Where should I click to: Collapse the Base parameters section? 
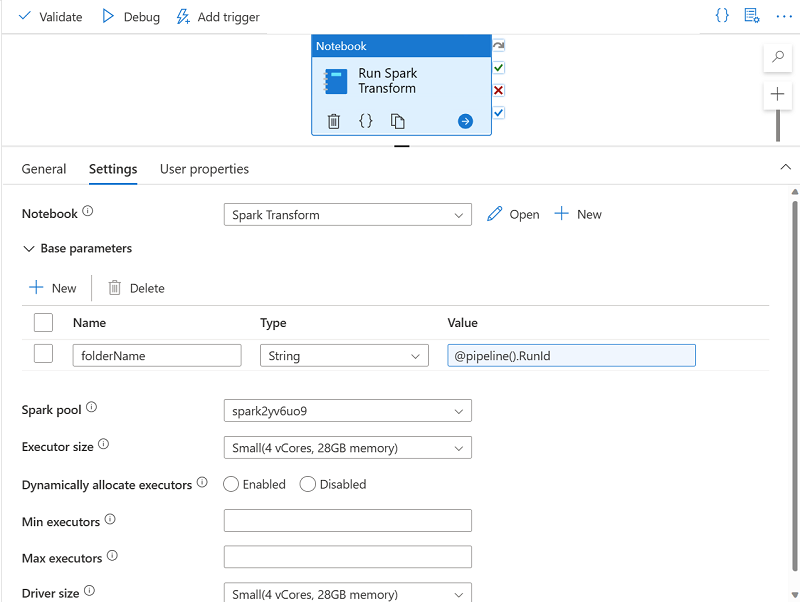coord(29,248)
